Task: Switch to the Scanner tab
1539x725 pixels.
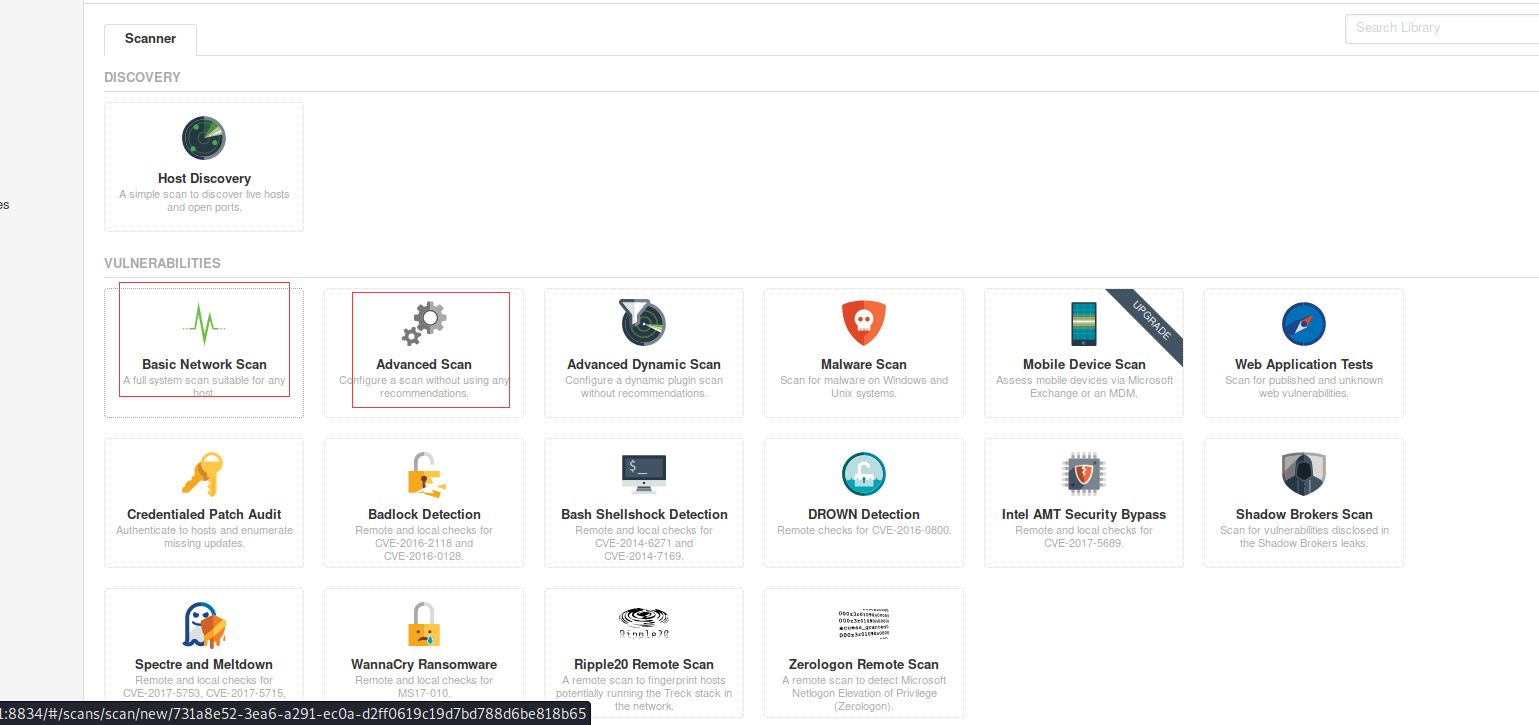Action: pyautogui.click(x=150, y=39)
